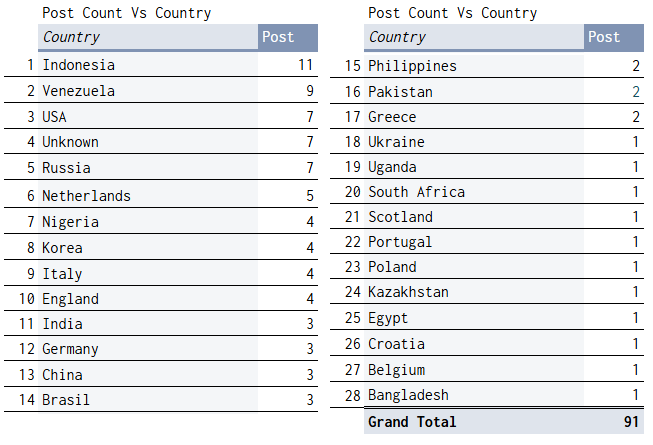Click the Philippines country cell
653x445 pixels.
[x=474, y=66]
